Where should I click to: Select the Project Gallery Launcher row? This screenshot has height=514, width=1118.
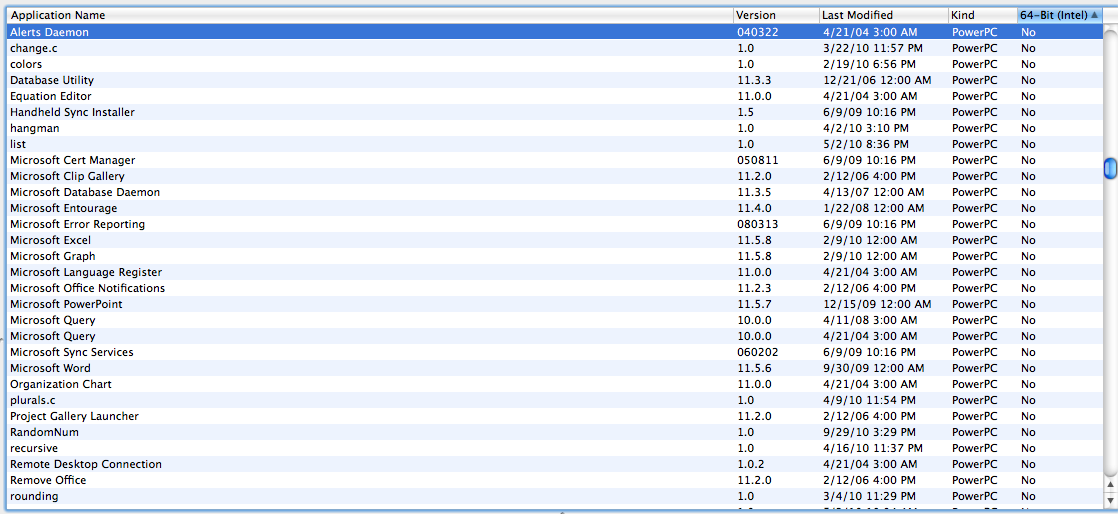click(x=555, y=416)
